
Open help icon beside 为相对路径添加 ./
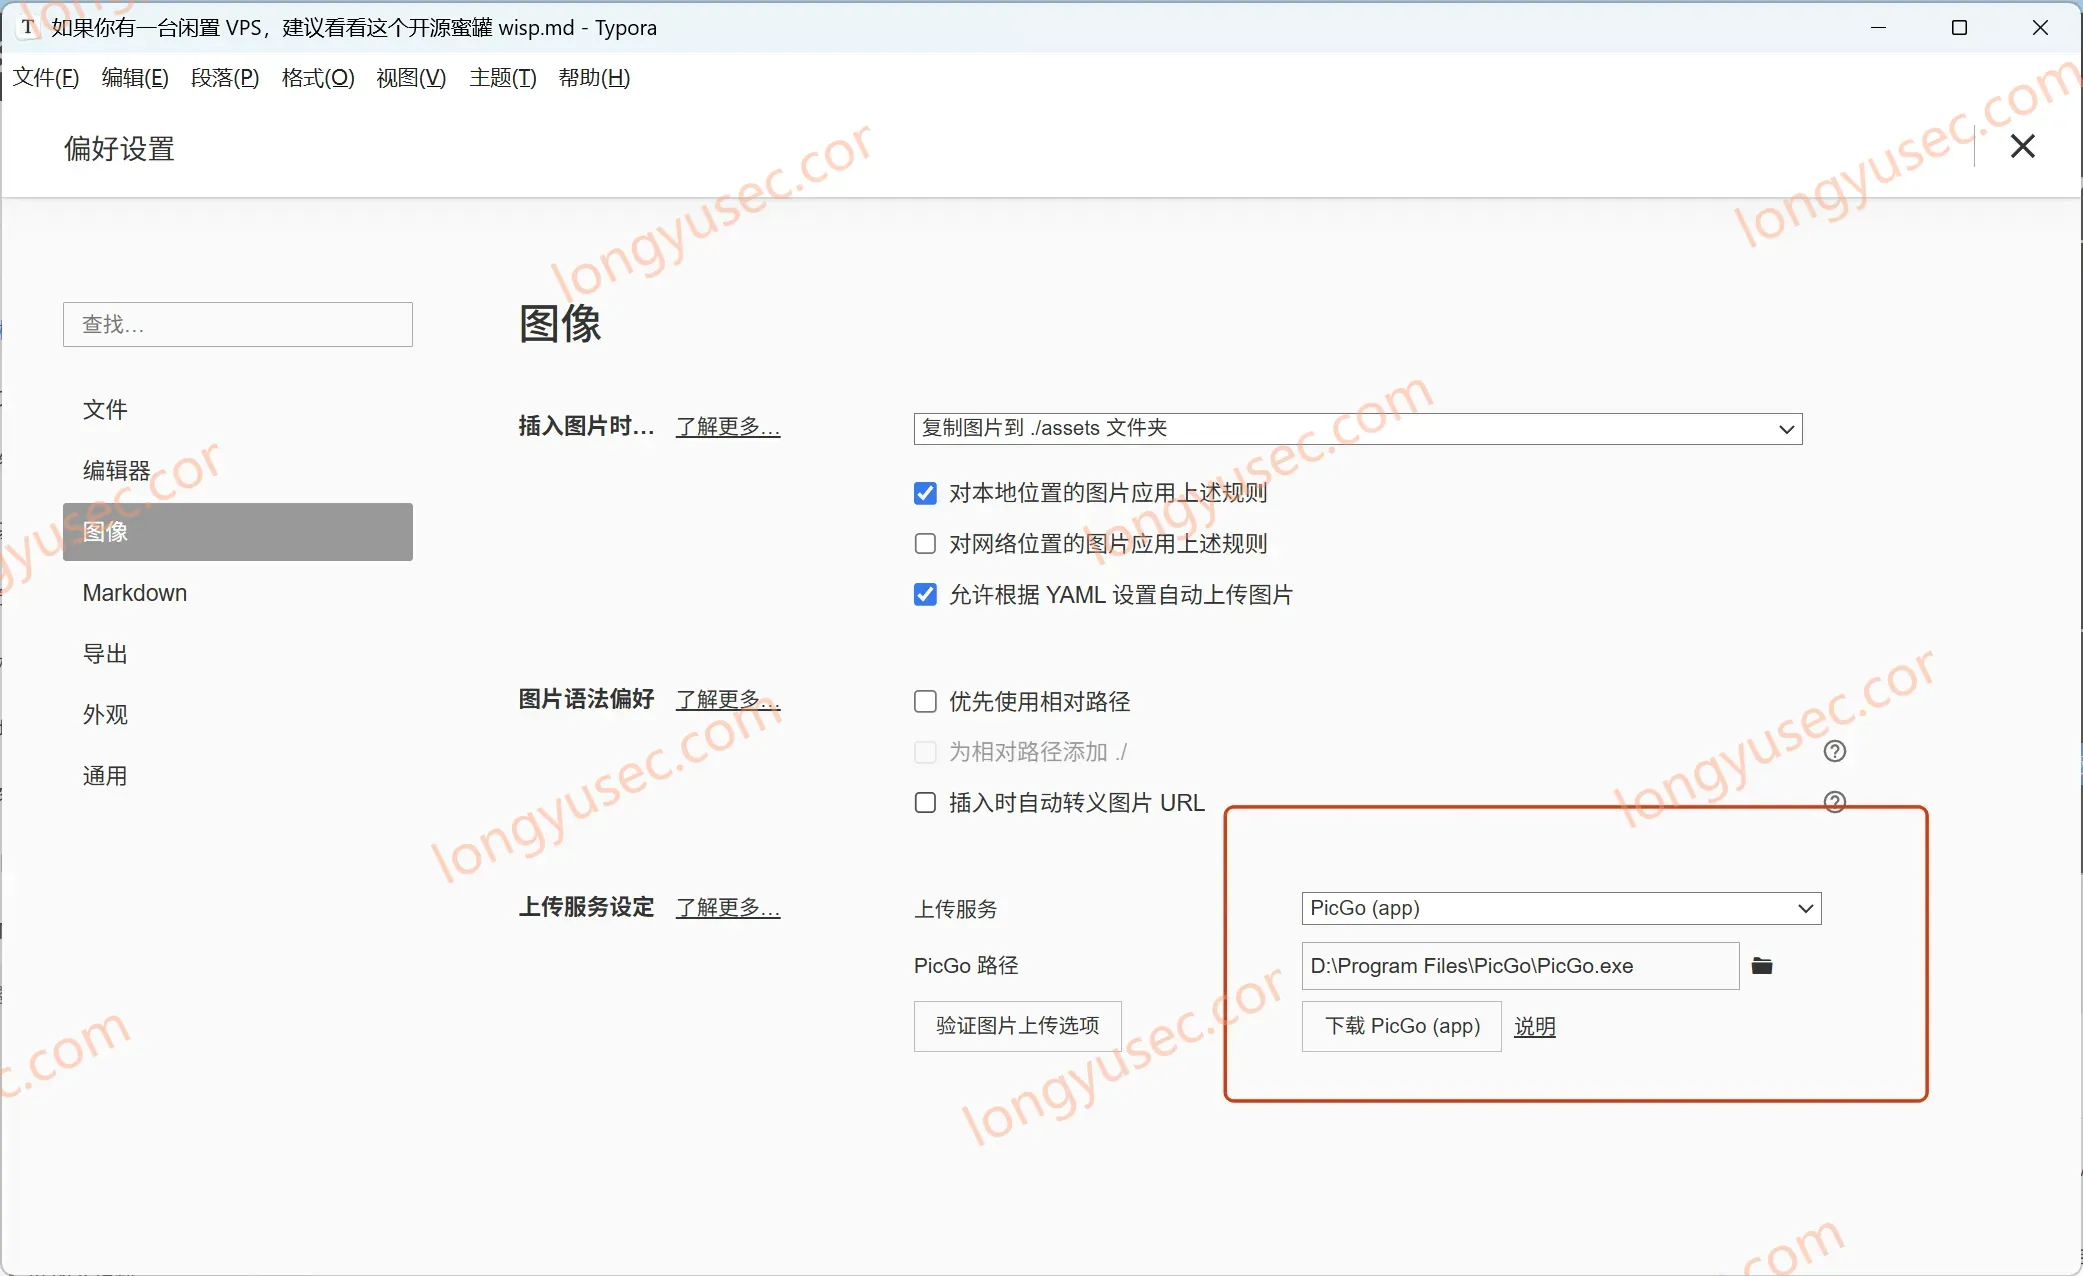pyautogui.click(x=1835, y=751)
